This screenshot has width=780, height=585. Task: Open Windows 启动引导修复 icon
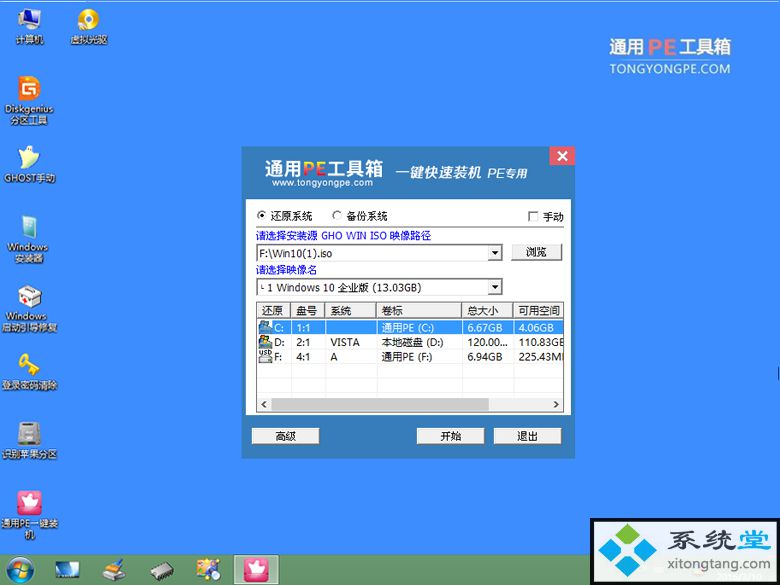[x=29, y=308]
